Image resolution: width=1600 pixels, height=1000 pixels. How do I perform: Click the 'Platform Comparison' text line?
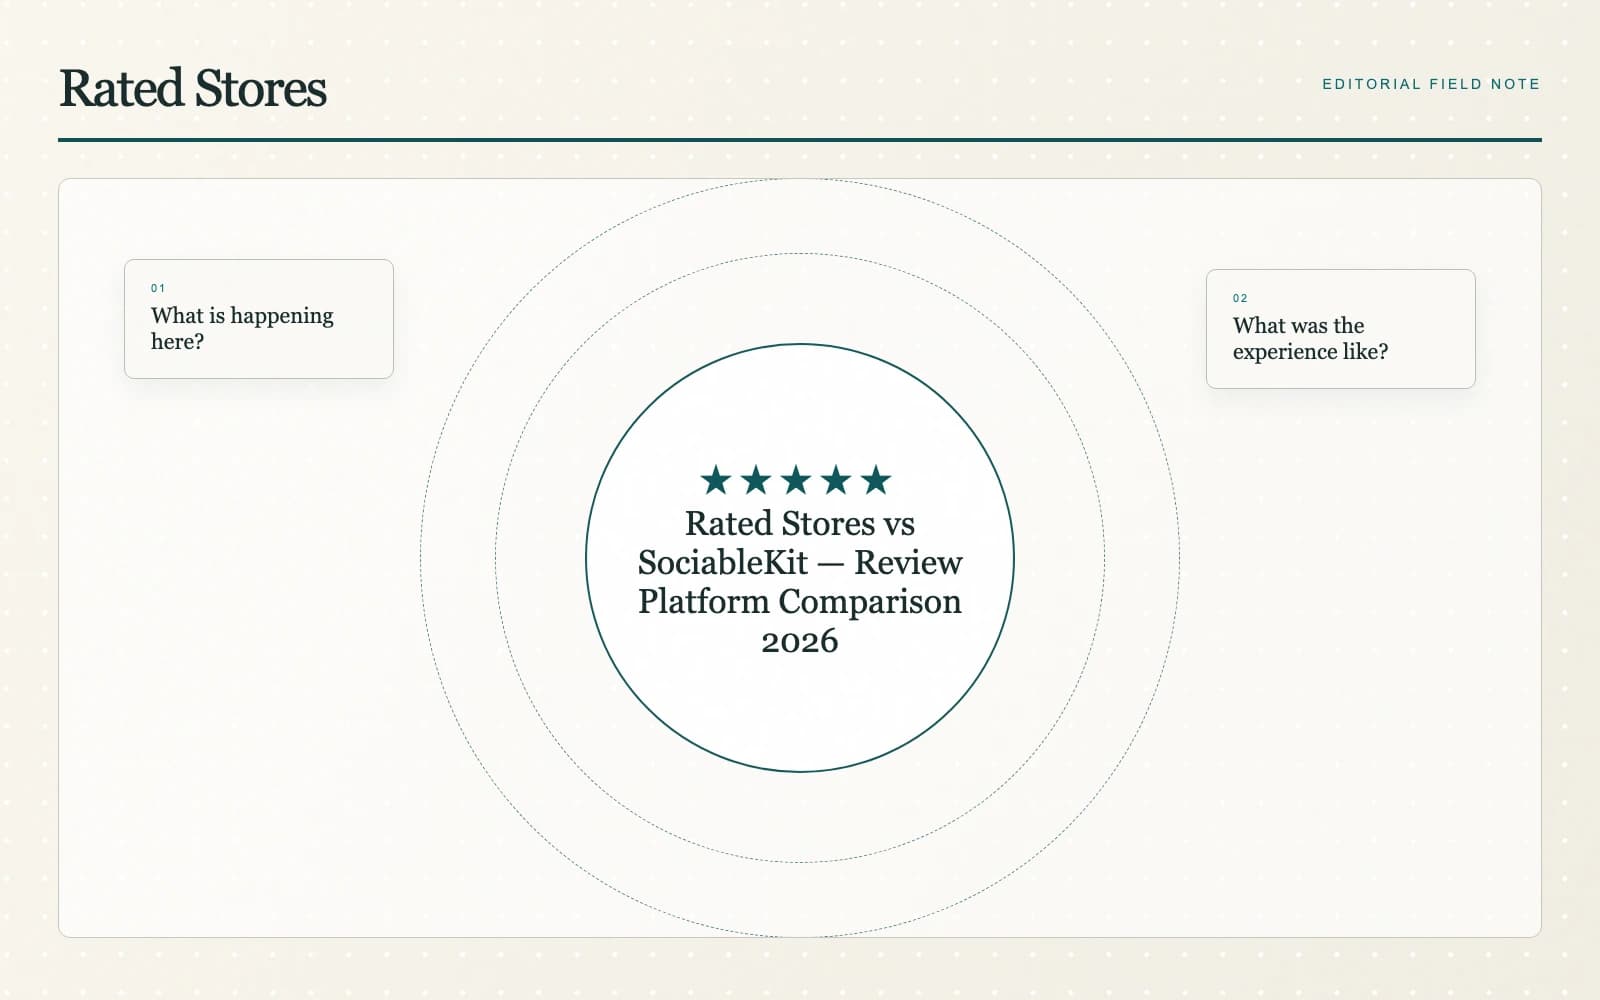tap(800, 601)
